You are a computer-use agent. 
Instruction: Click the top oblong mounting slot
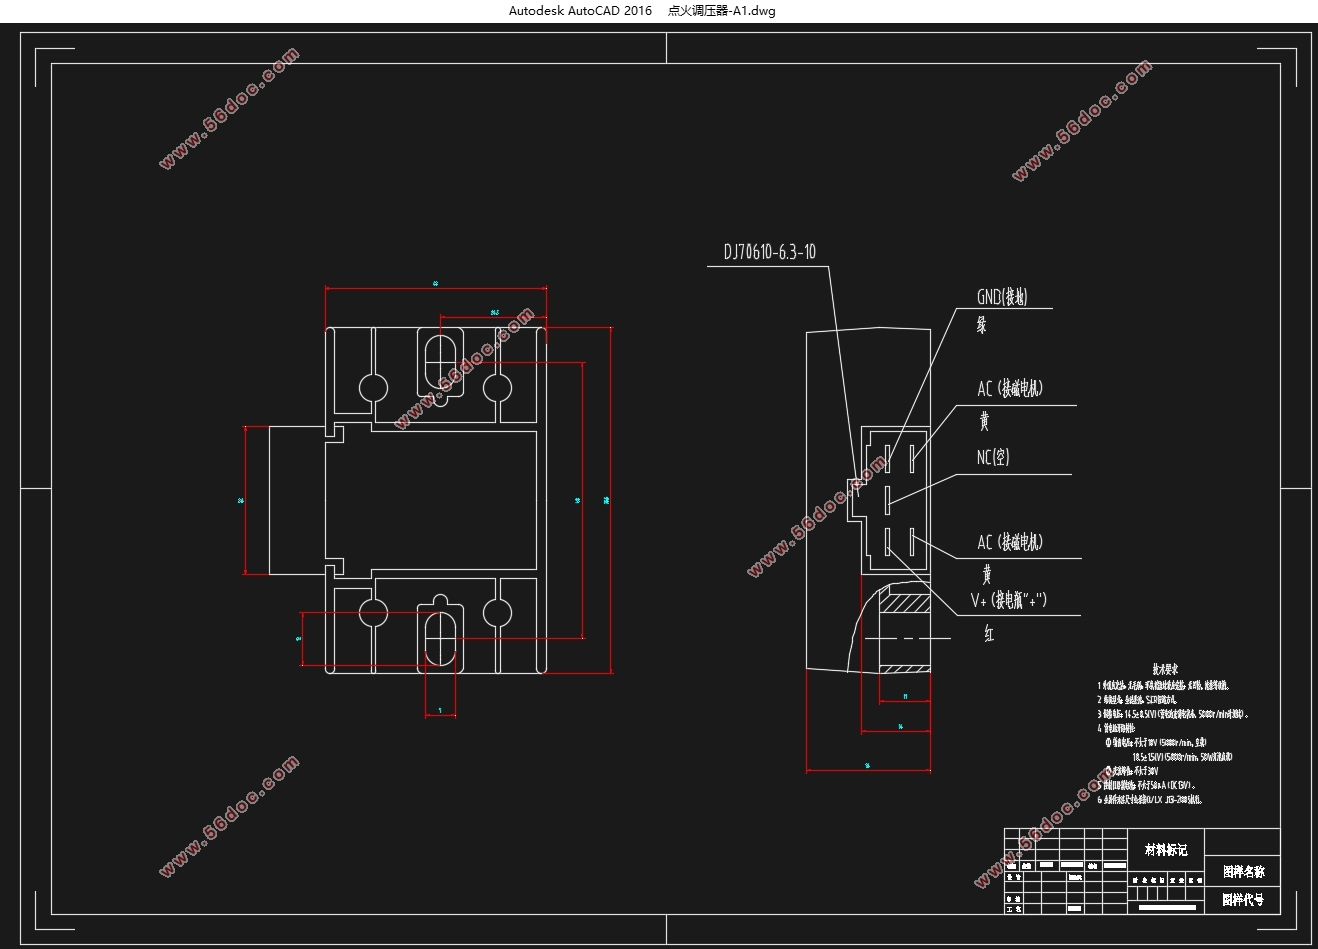click(x=440, y=359)
